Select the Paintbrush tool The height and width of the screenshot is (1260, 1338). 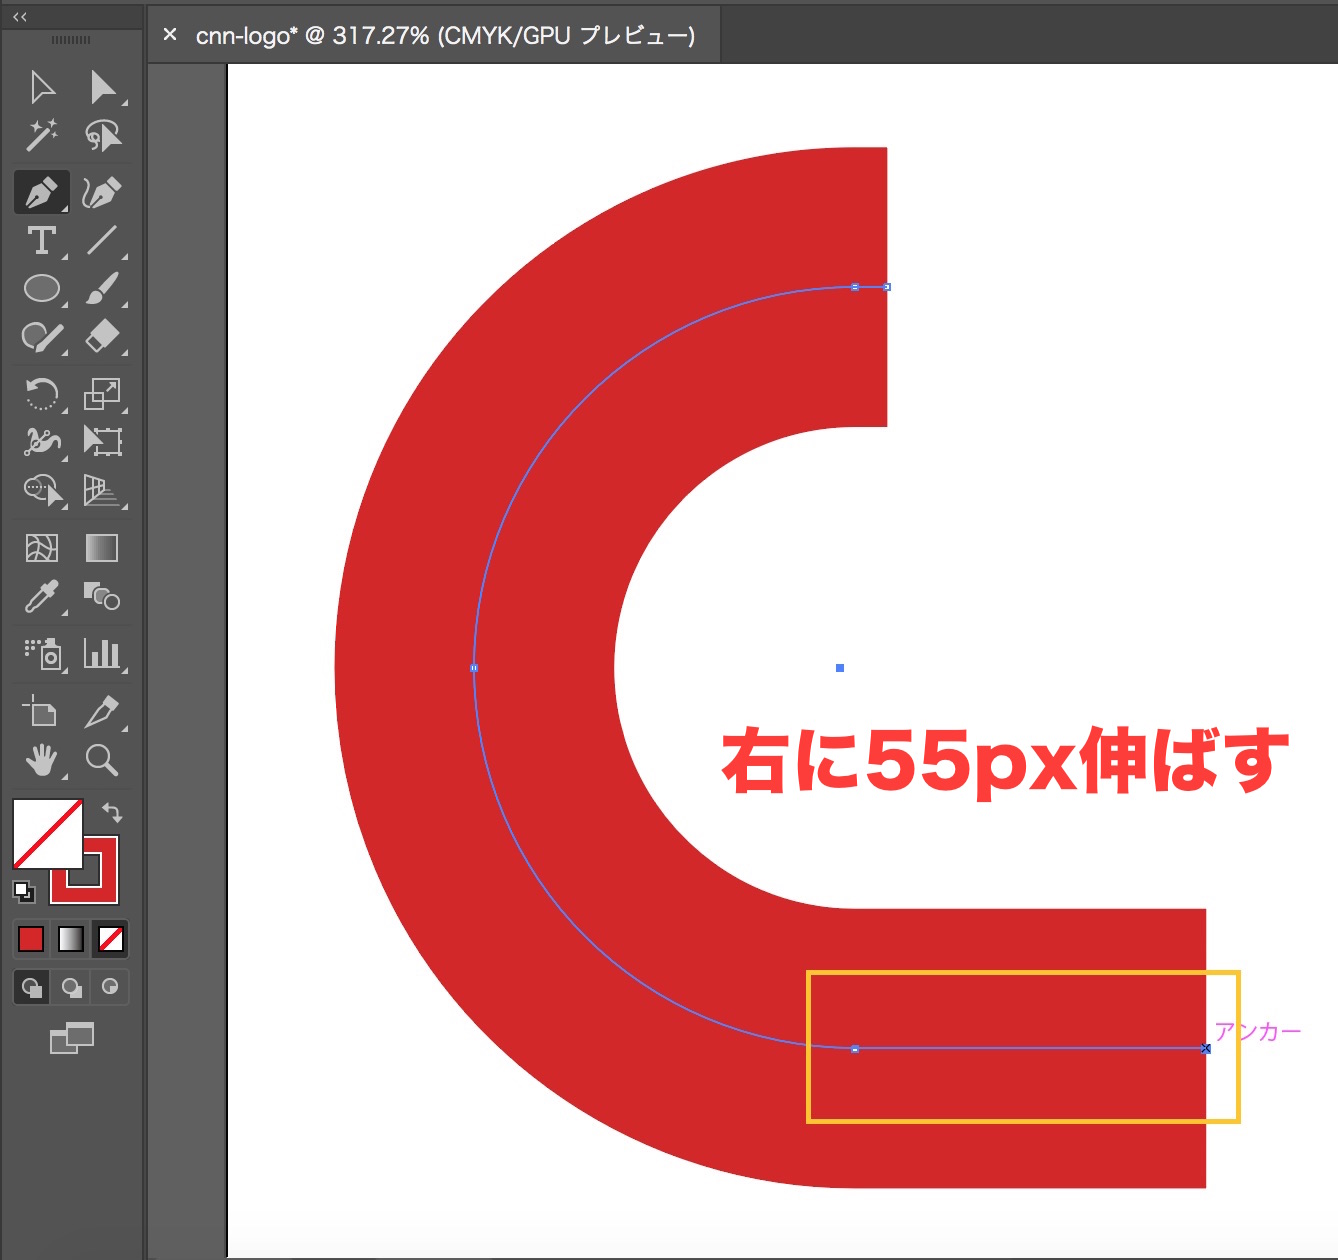click(102, 288)
